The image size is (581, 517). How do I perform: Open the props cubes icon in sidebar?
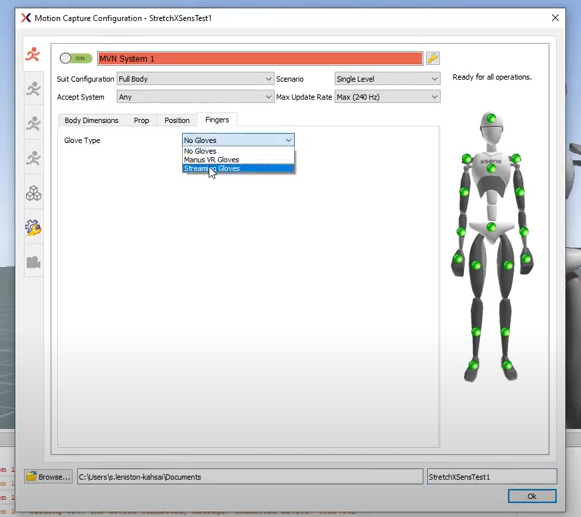pyautogui.click(x=33, y=193)
